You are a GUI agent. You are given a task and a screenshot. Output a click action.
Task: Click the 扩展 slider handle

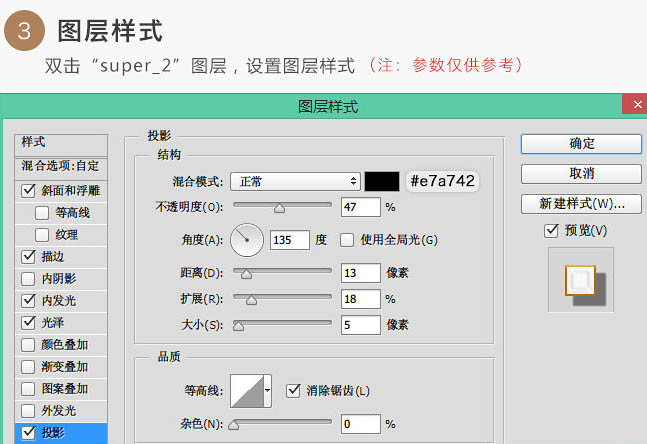click(x=251, y=300)
